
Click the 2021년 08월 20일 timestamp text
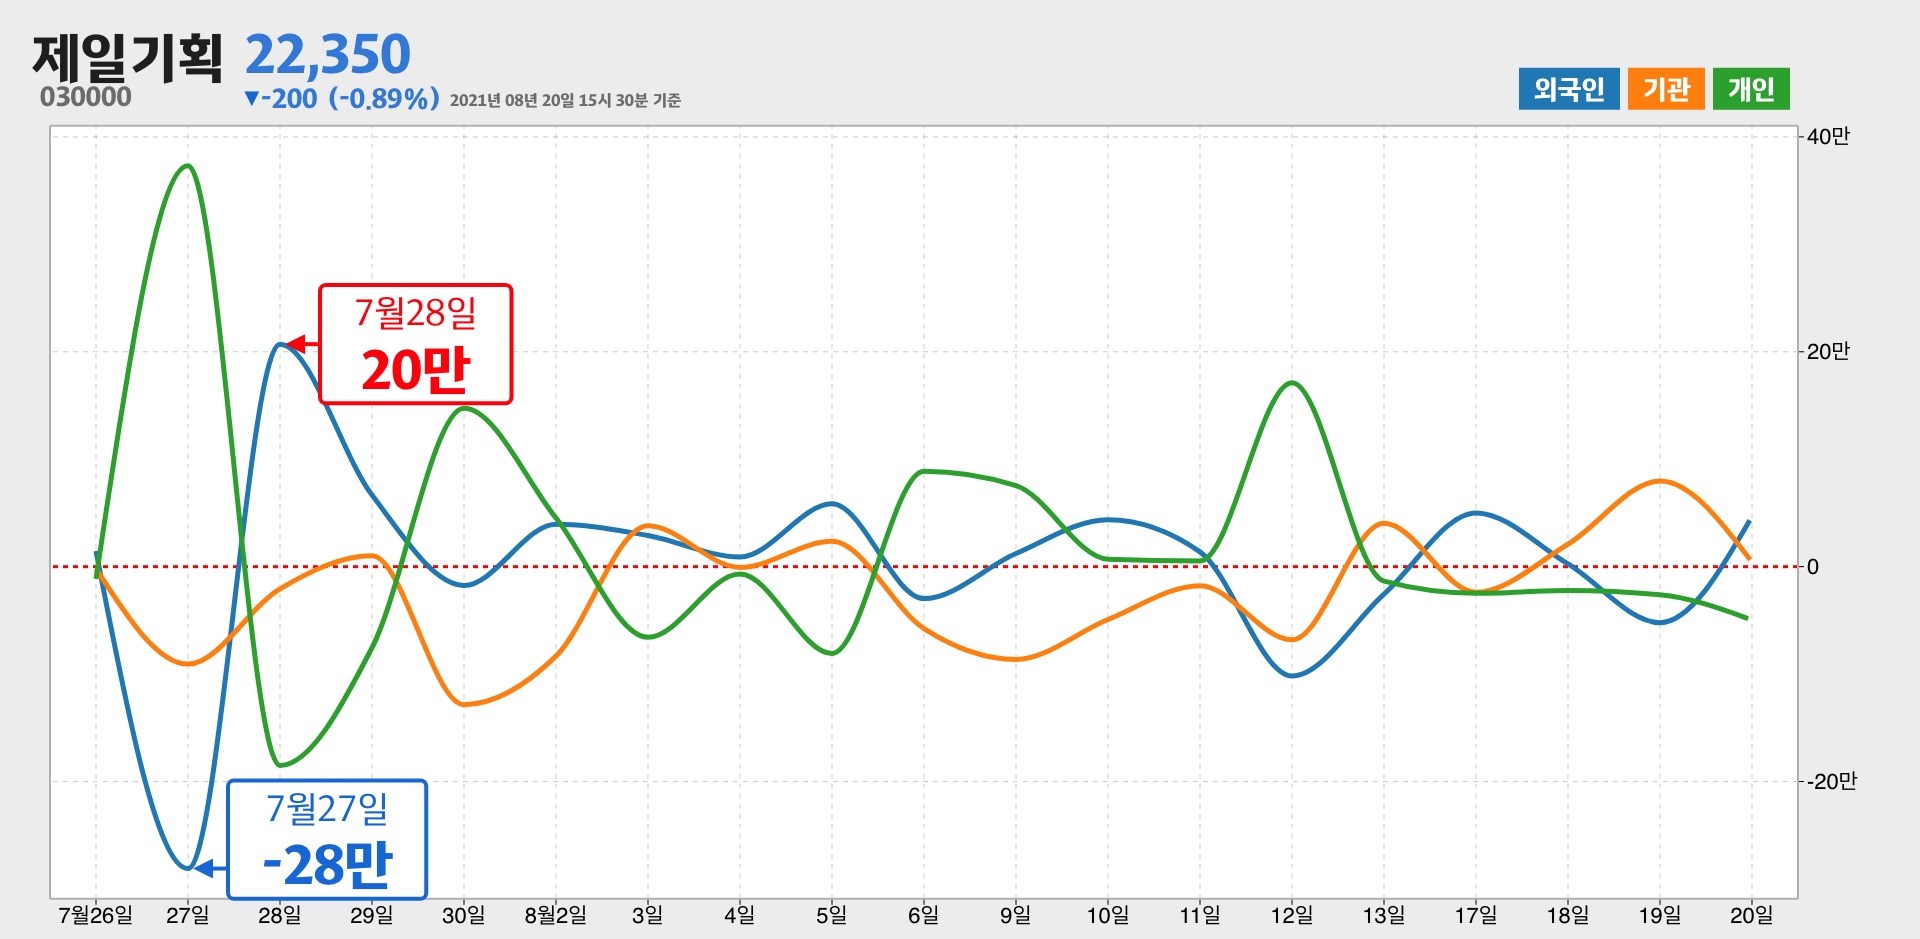565,100
